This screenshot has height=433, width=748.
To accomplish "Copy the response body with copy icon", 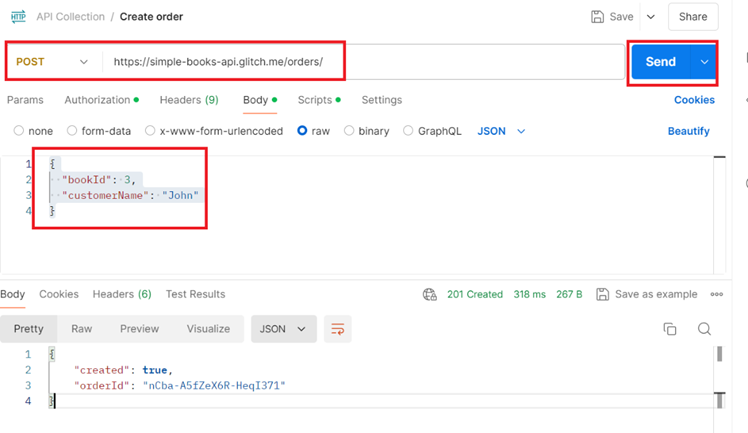I will (670, 329).
